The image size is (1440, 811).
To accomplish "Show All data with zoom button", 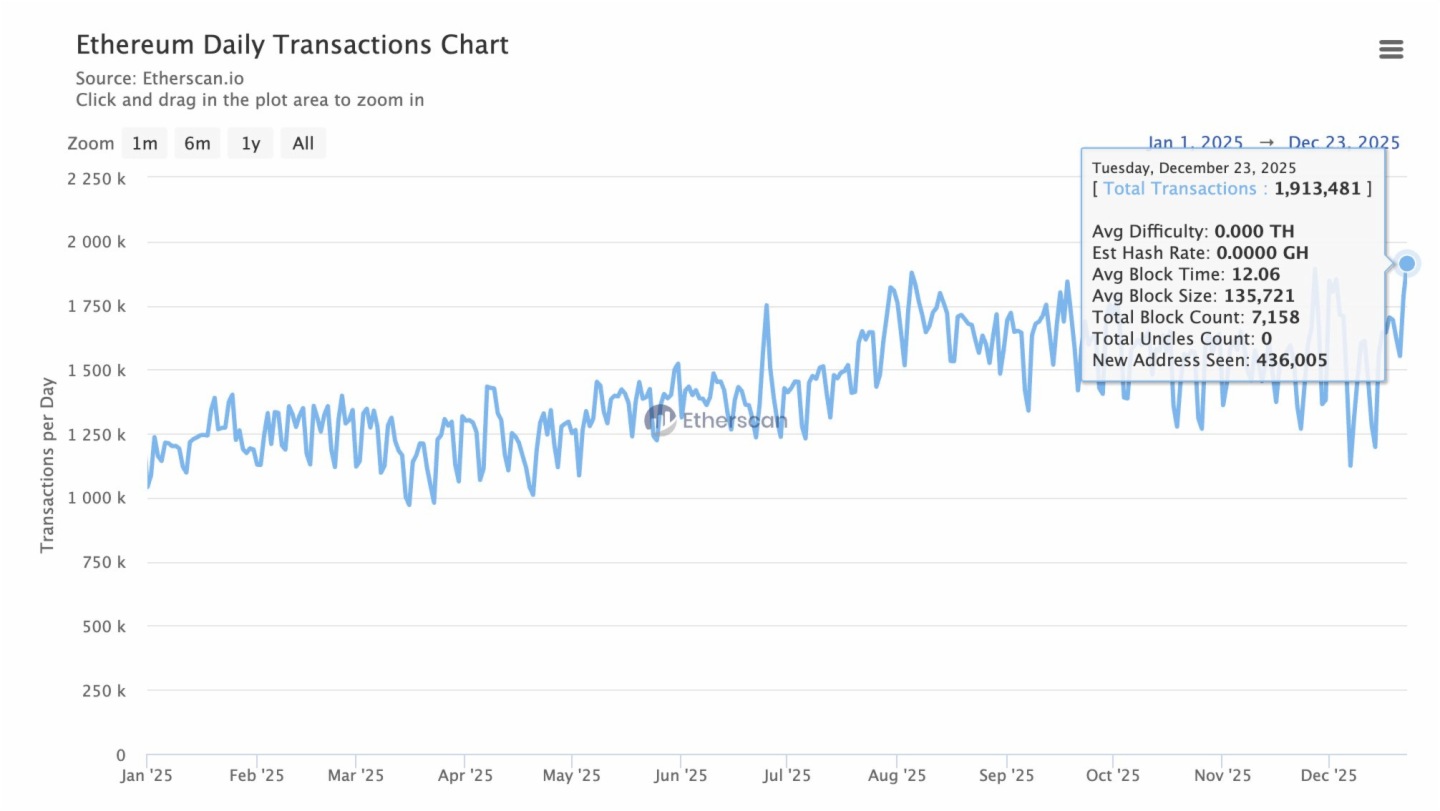I will (x=303, y=143).
